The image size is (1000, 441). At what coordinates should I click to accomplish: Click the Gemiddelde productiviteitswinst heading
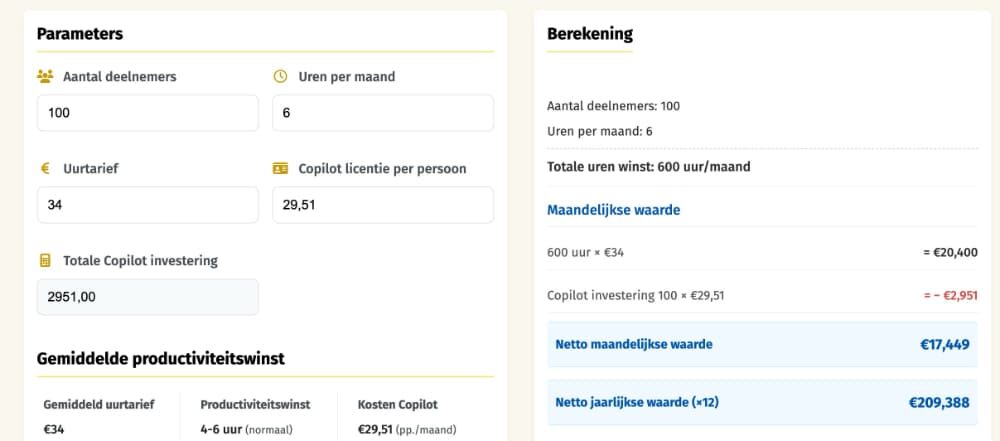(x=161, y=359)
